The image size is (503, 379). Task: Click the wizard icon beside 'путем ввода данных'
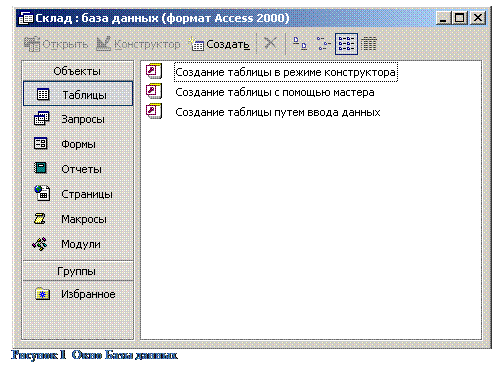pyautogui.click(x=154, y=111)
